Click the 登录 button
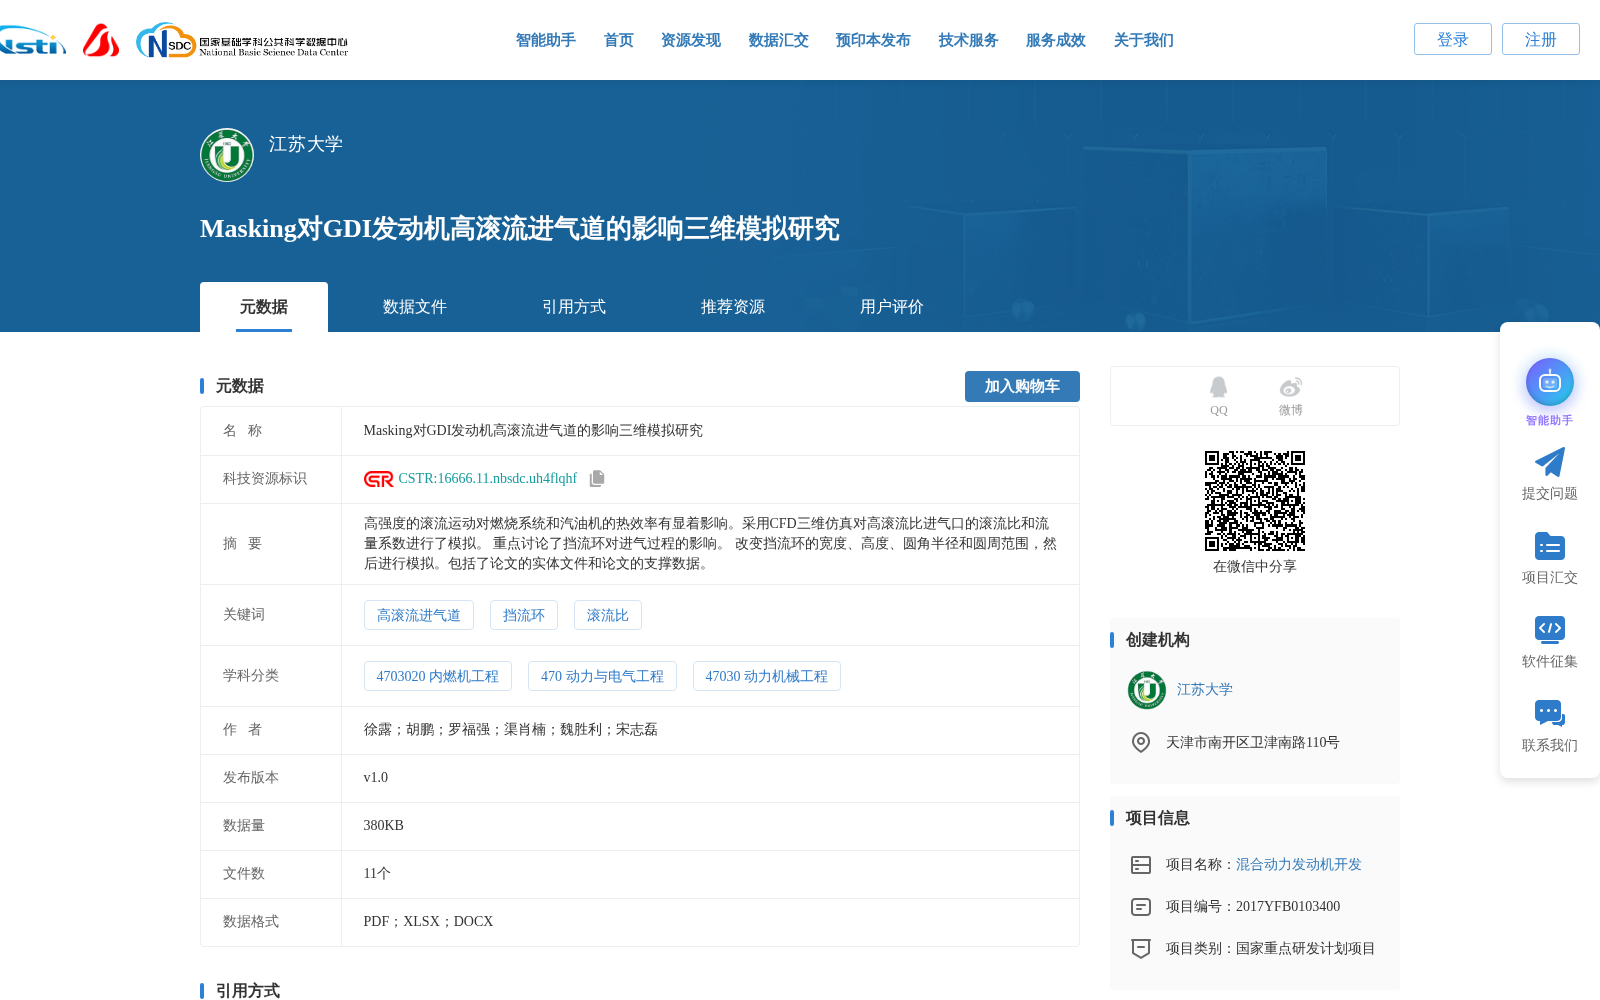This screenshot has width=1600, height=1000. [x=1453, y=39]
